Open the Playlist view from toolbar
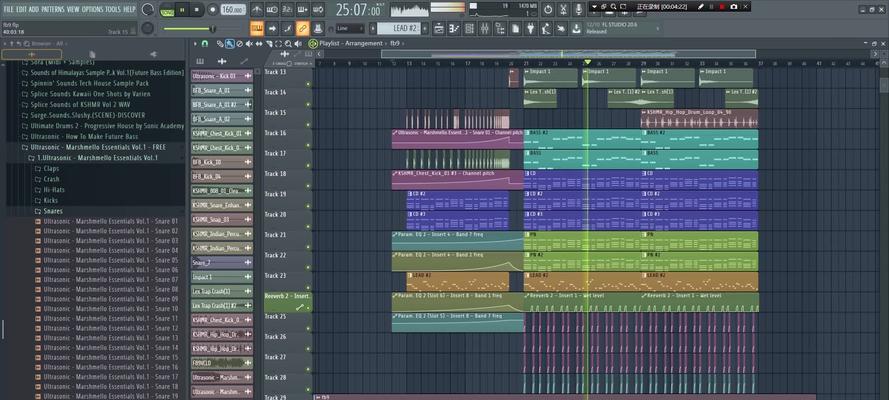 (439, 28)
